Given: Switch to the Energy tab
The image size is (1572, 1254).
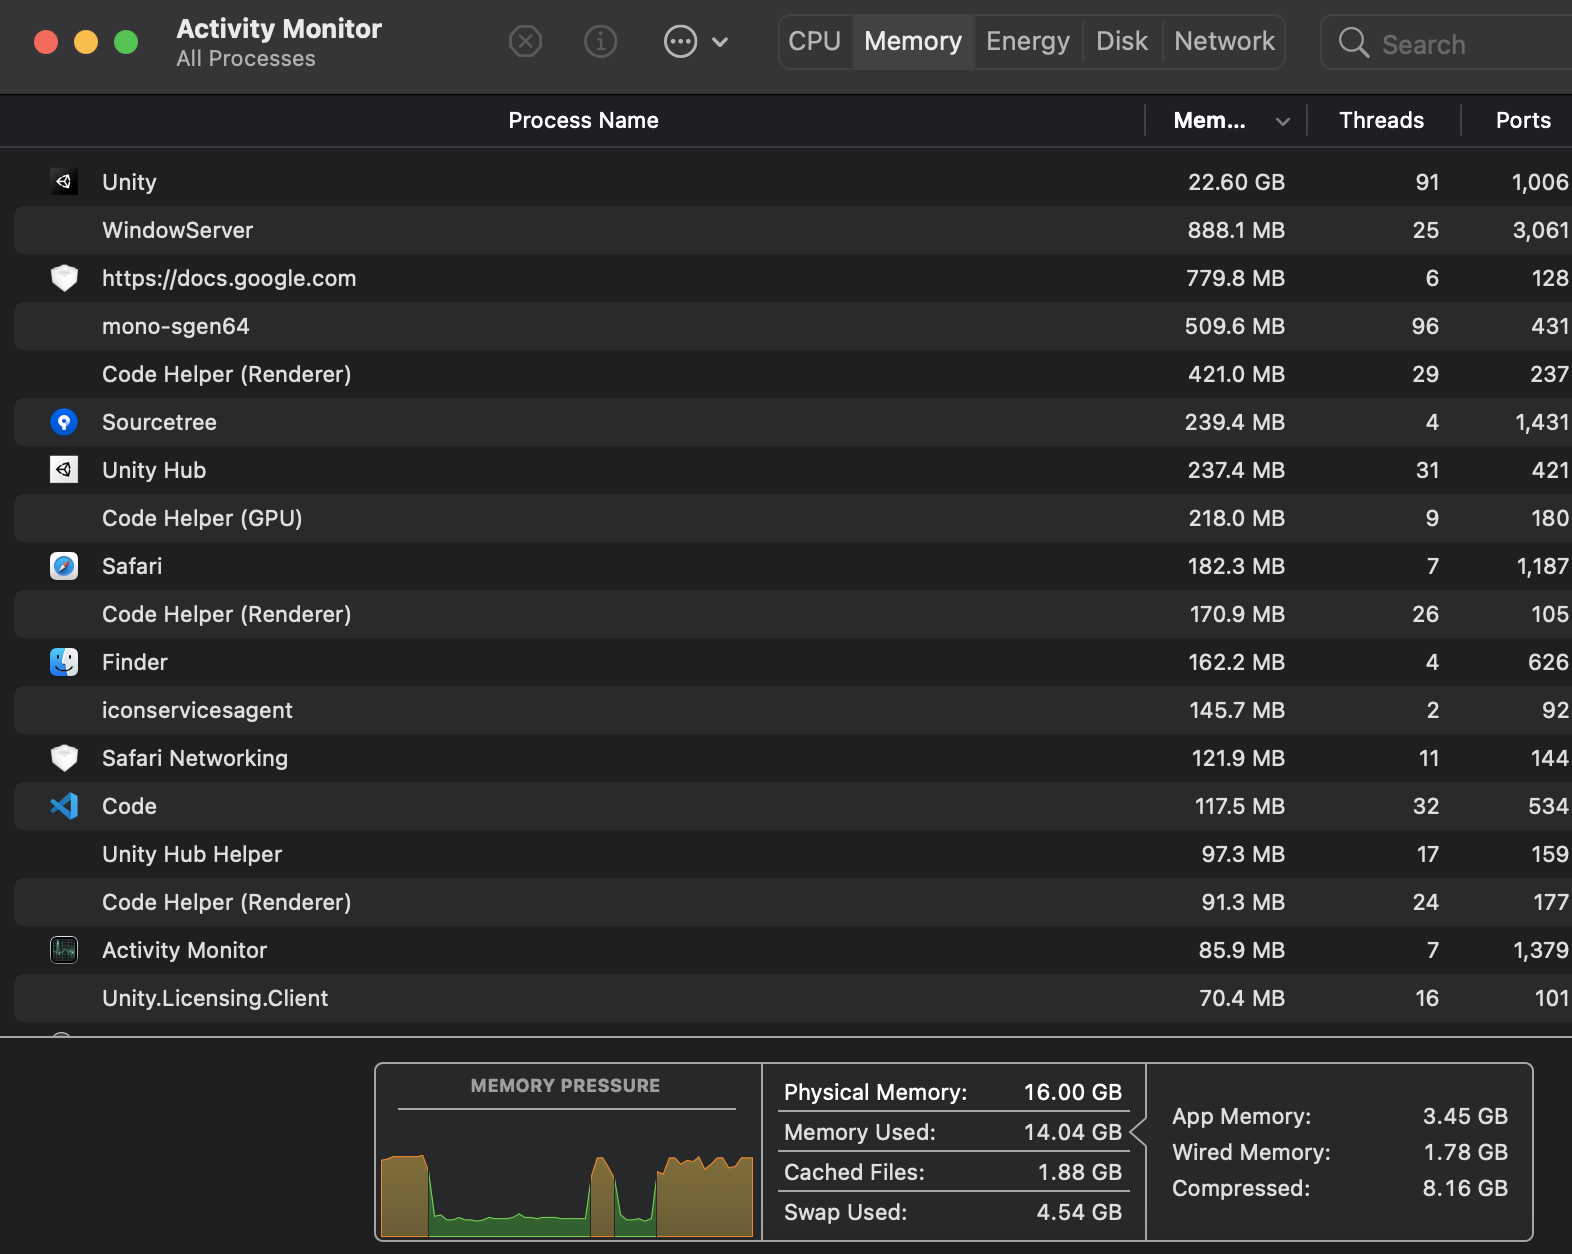Looking at the screenshot, I should (x=1028, y=41).
